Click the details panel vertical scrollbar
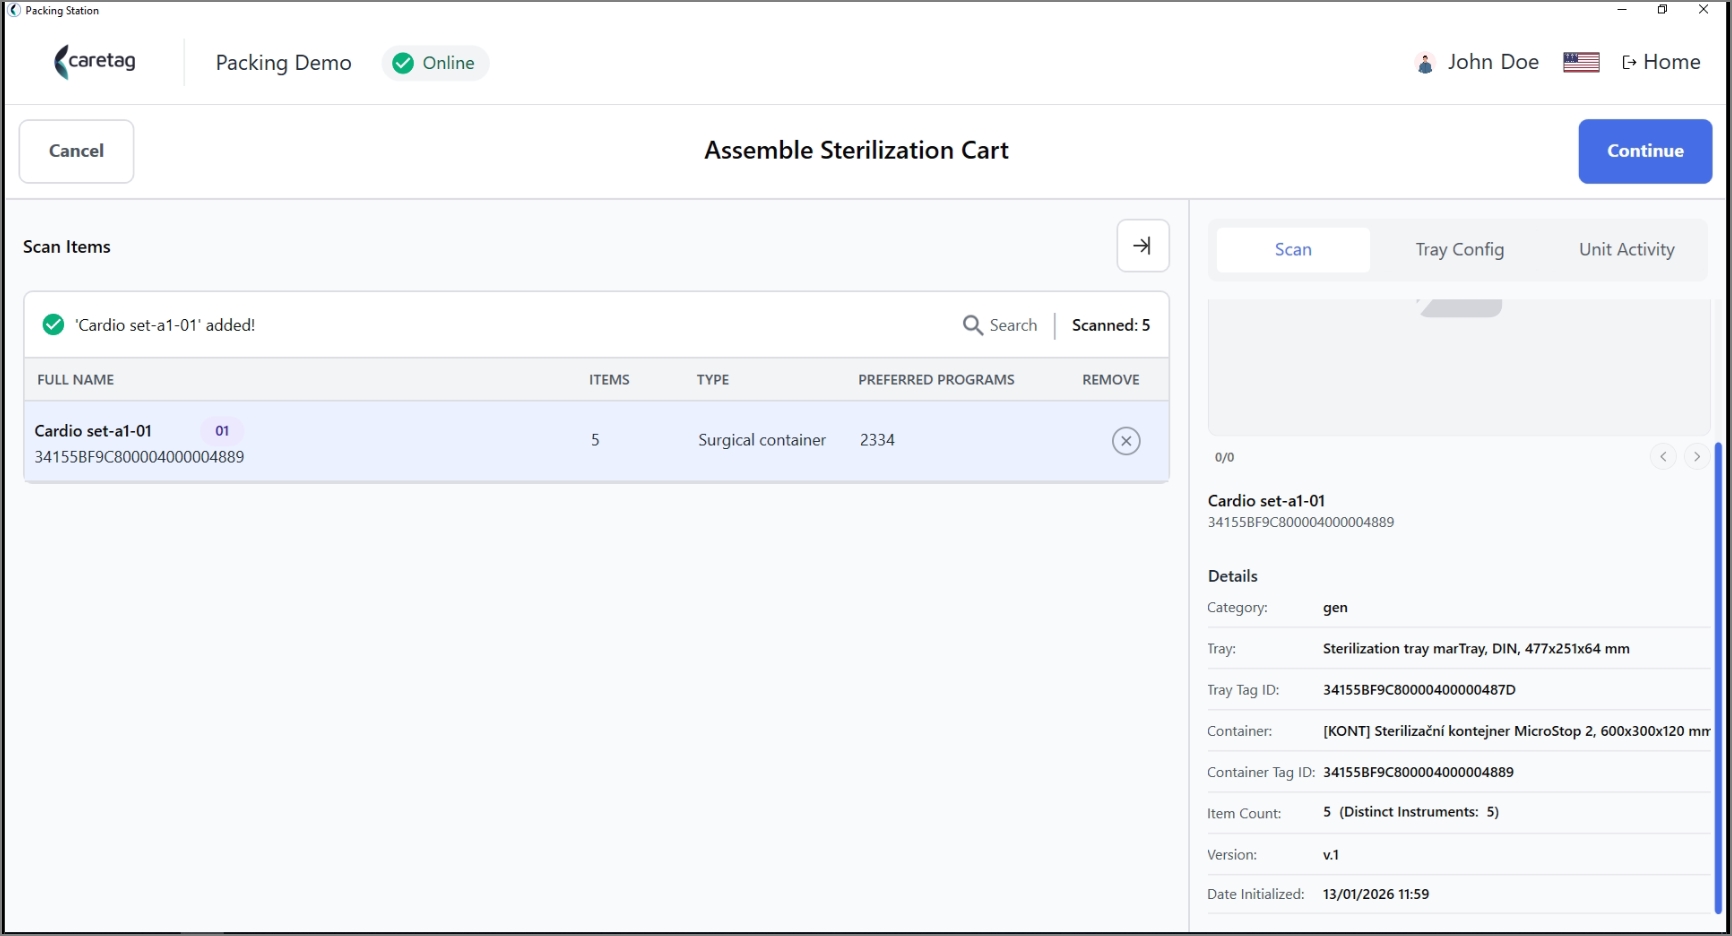 (x=1718, y=678)
